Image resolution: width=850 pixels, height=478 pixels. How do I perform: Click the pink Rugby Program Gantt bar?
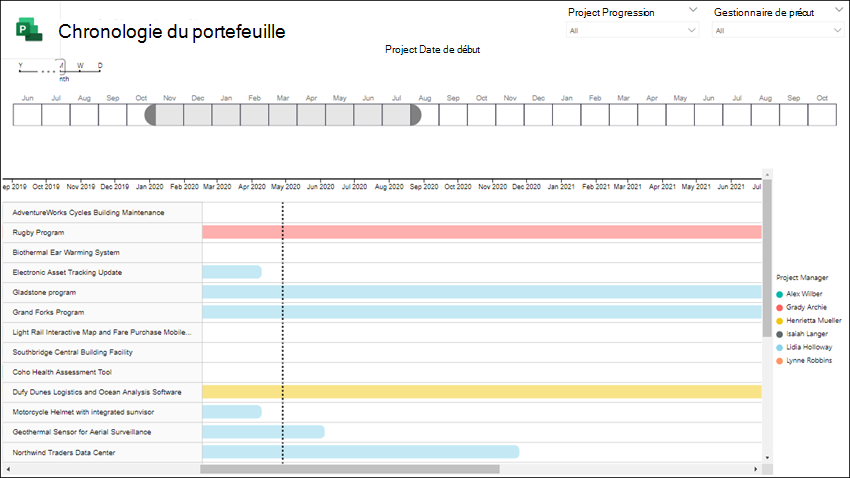coord(482,232)
